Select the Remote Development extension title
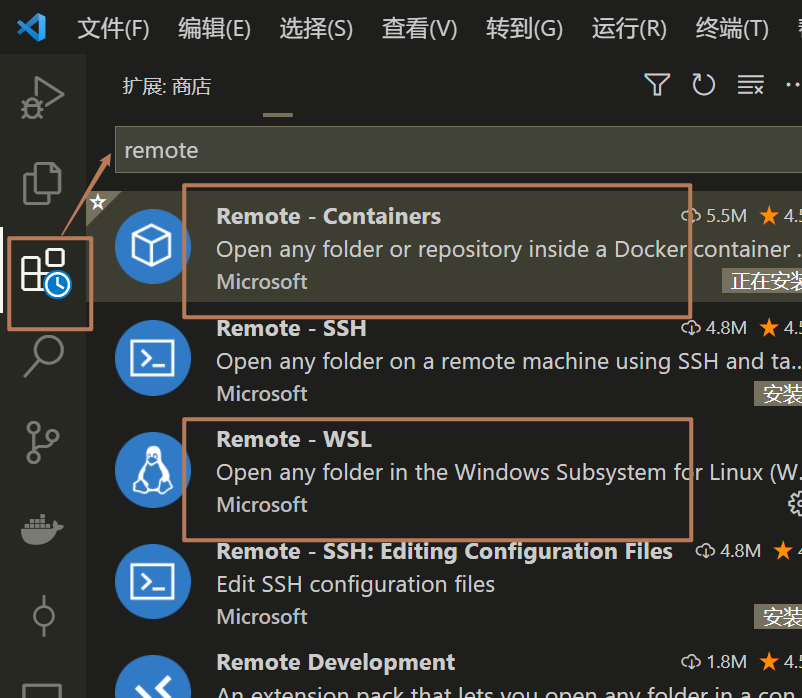 [x=336, y=663]
